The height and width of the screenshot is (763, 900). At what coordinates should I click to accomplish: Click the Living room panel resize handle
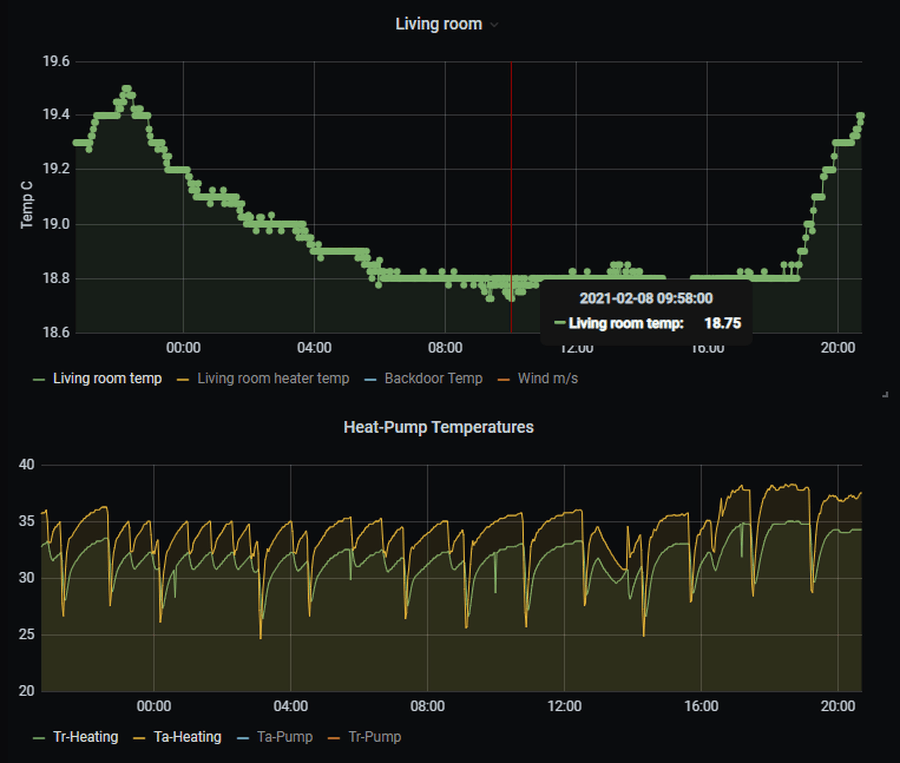(x=886, y=394)
